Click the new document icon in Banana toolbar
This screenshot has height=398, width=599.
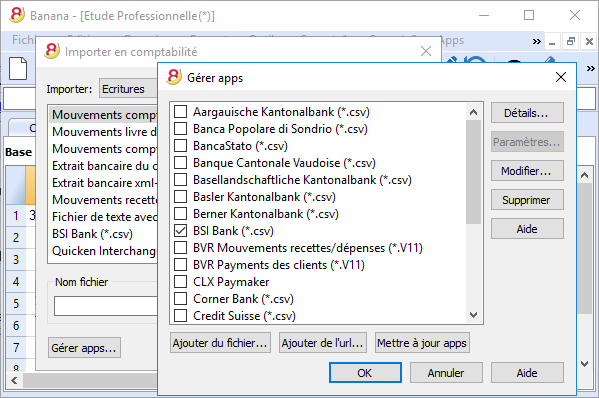click(x=18, y=69)
